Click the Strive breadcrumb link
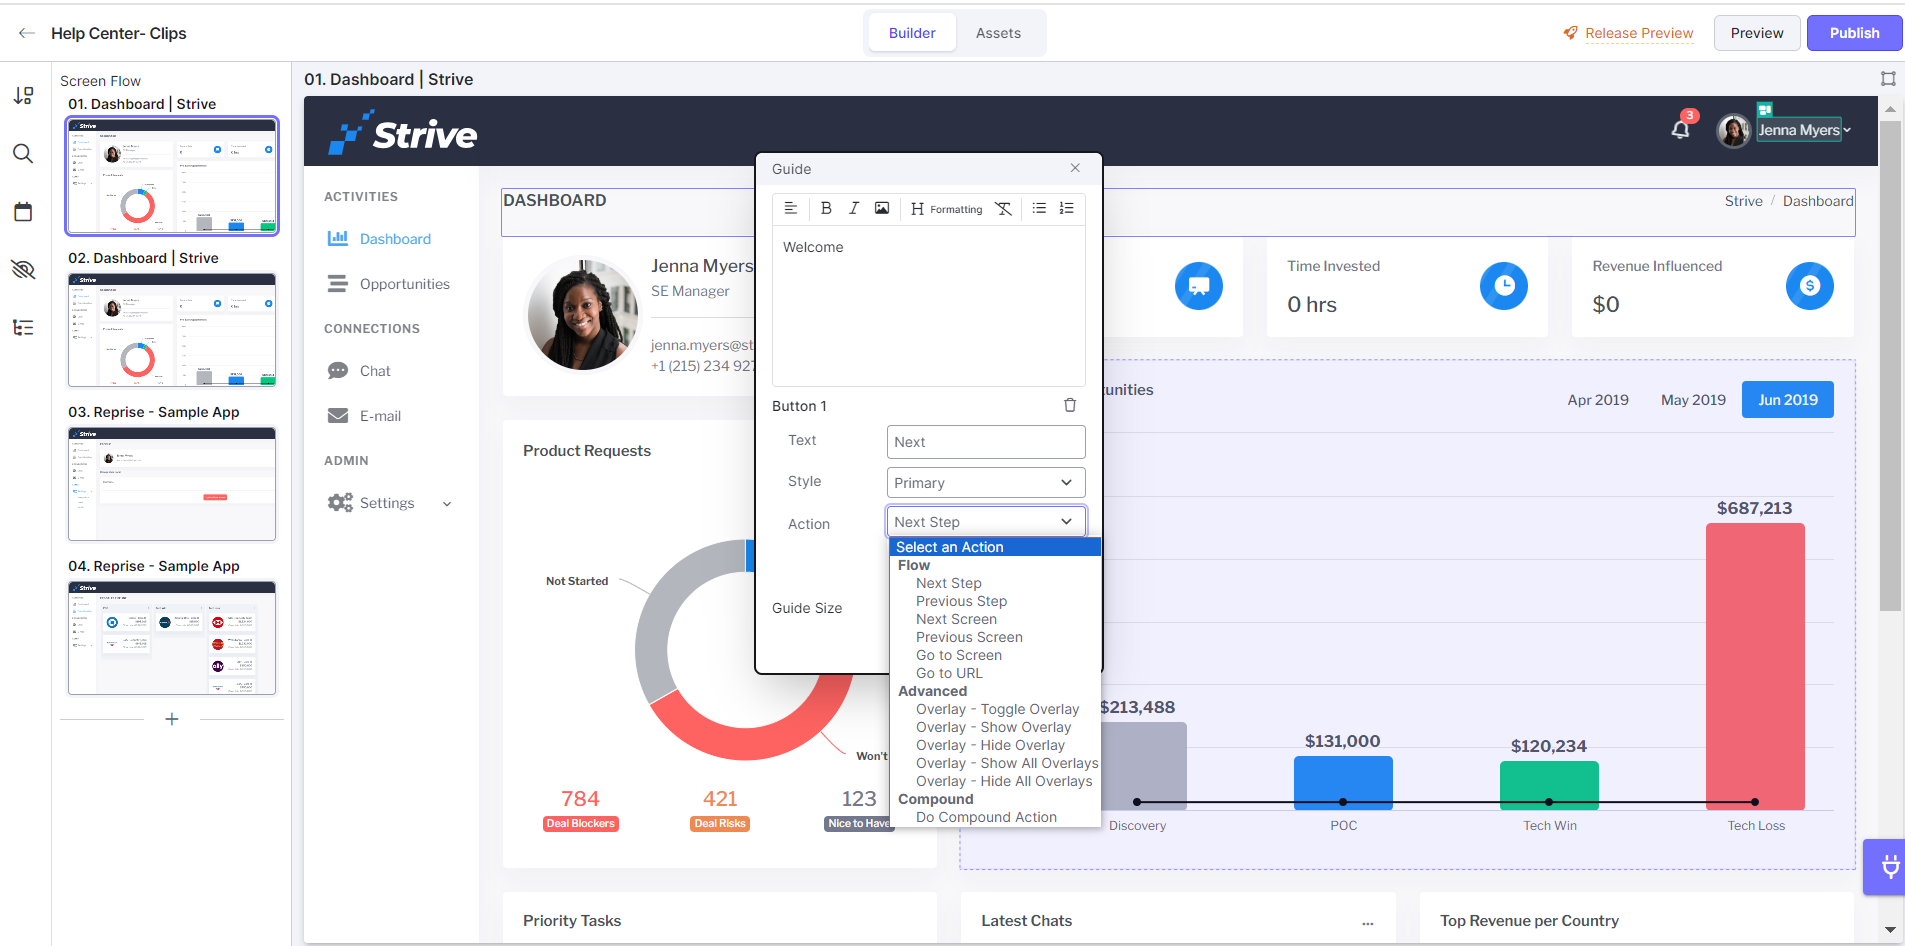This screenshot has width=1905, height=946. point(1743,201)
